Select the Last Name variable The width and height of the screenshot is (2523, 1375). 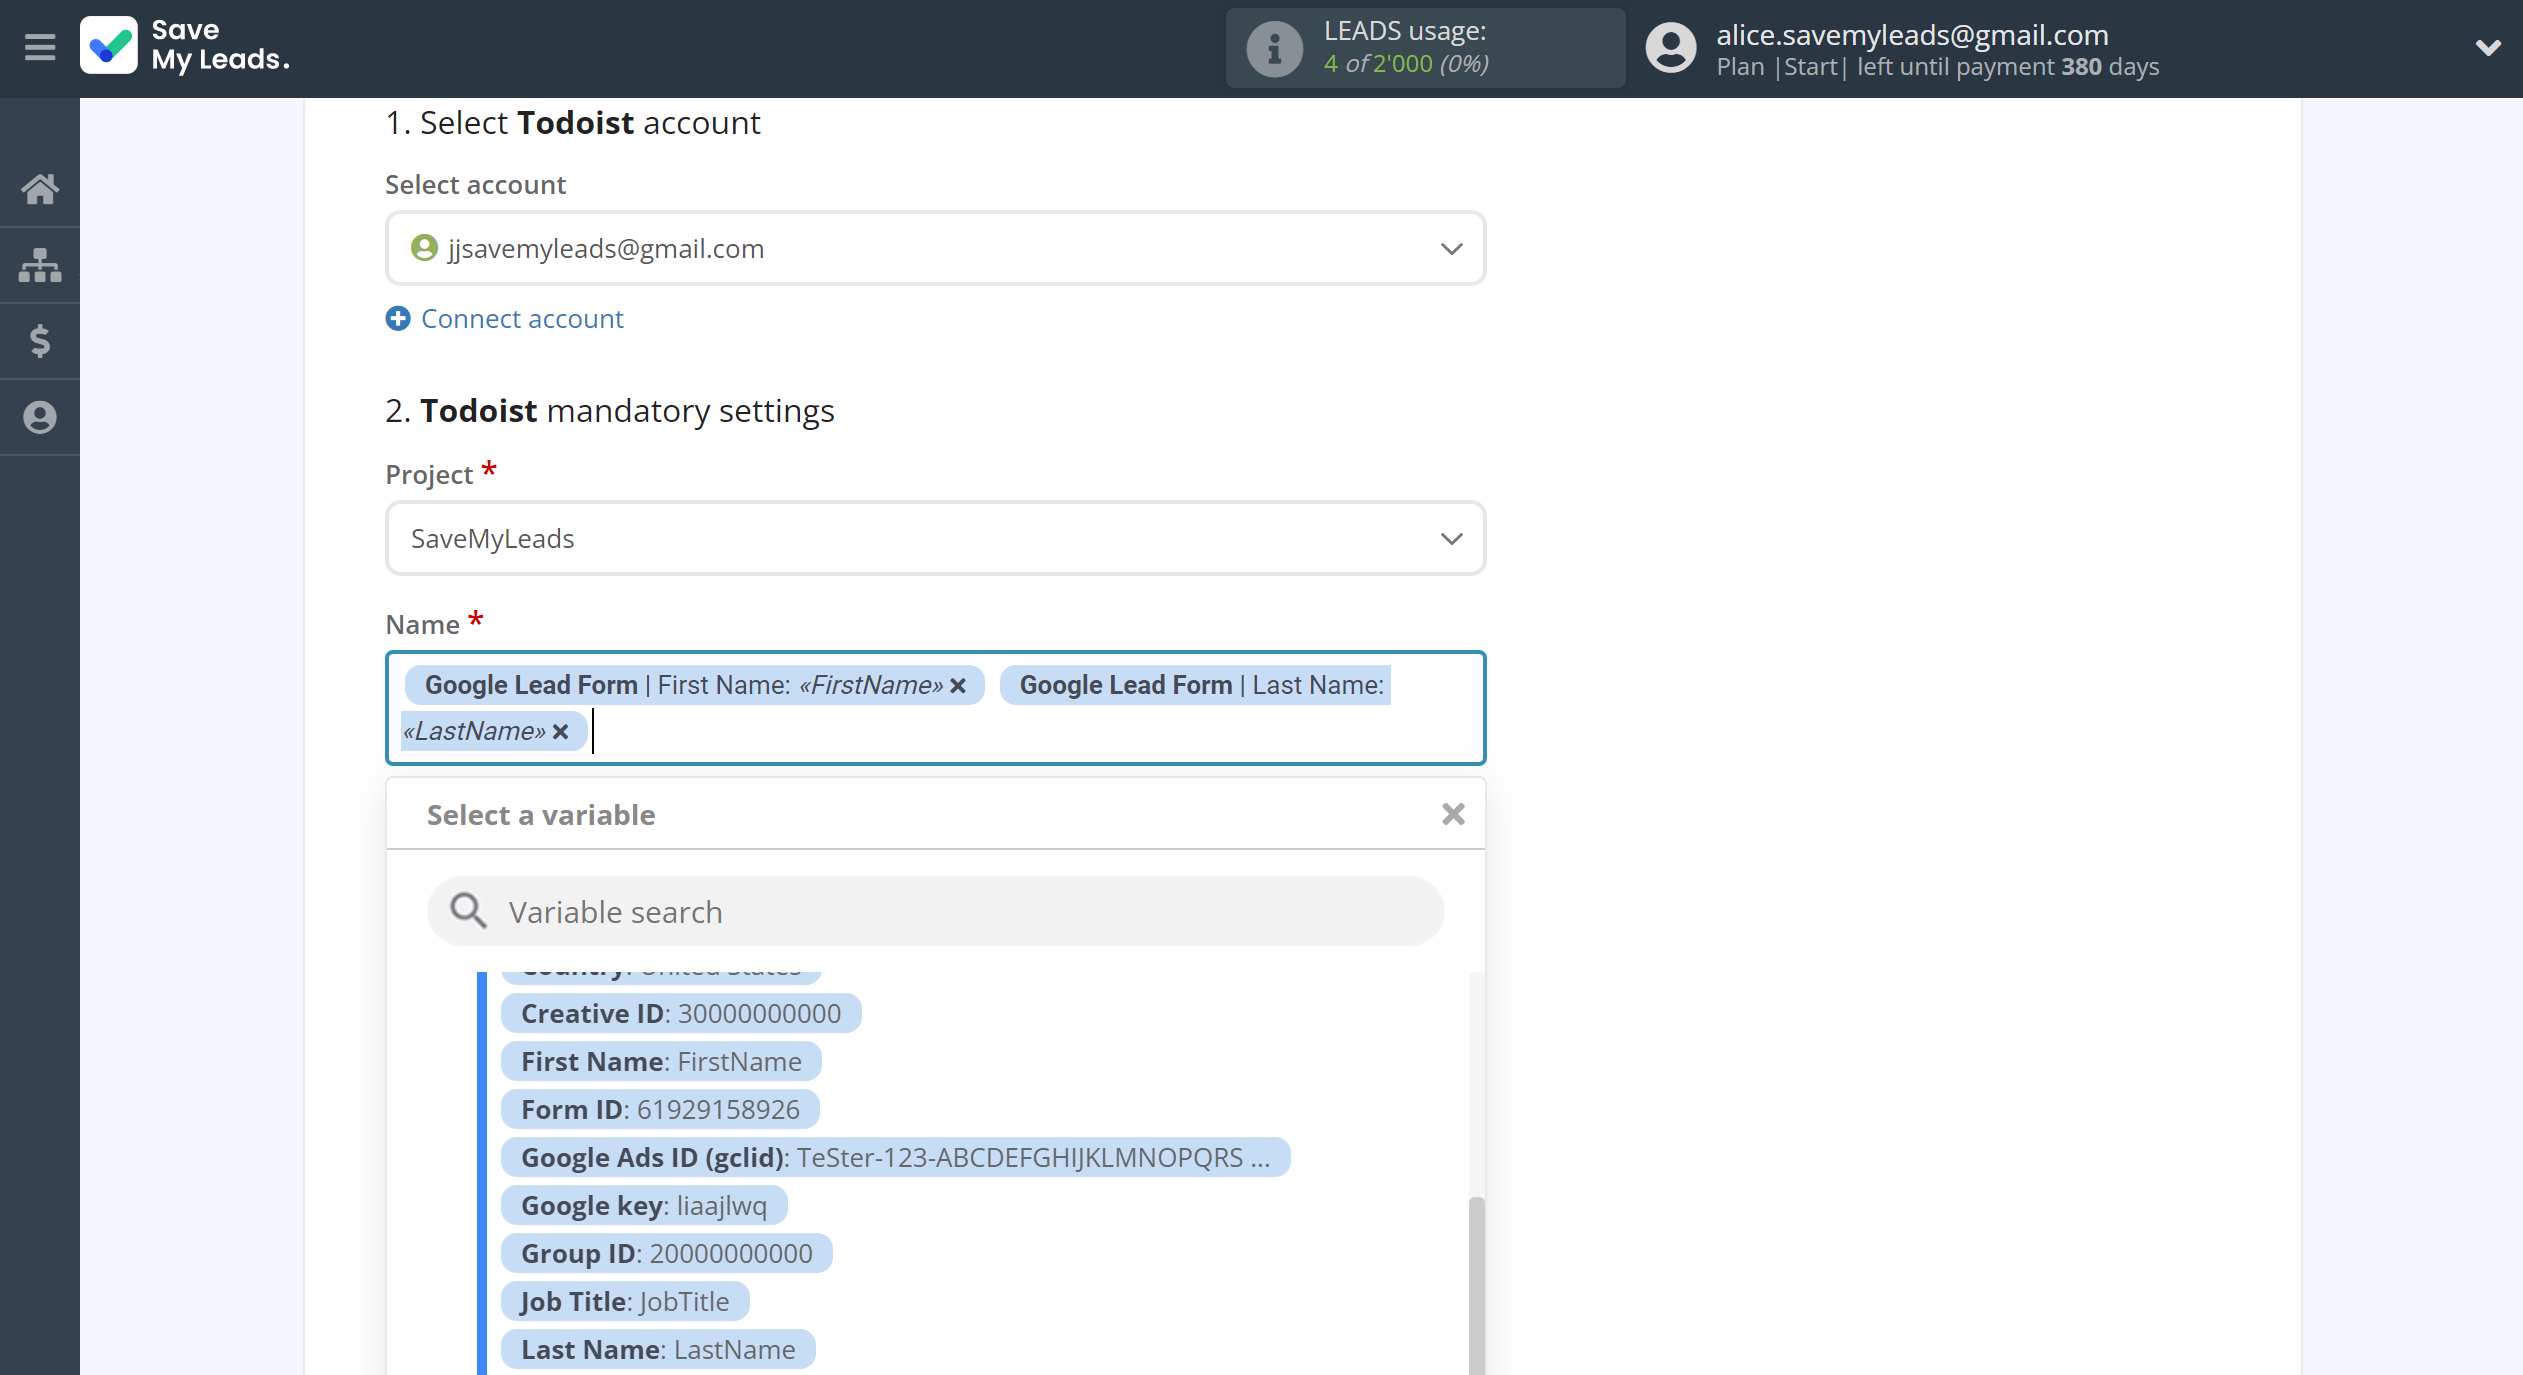658,1349
